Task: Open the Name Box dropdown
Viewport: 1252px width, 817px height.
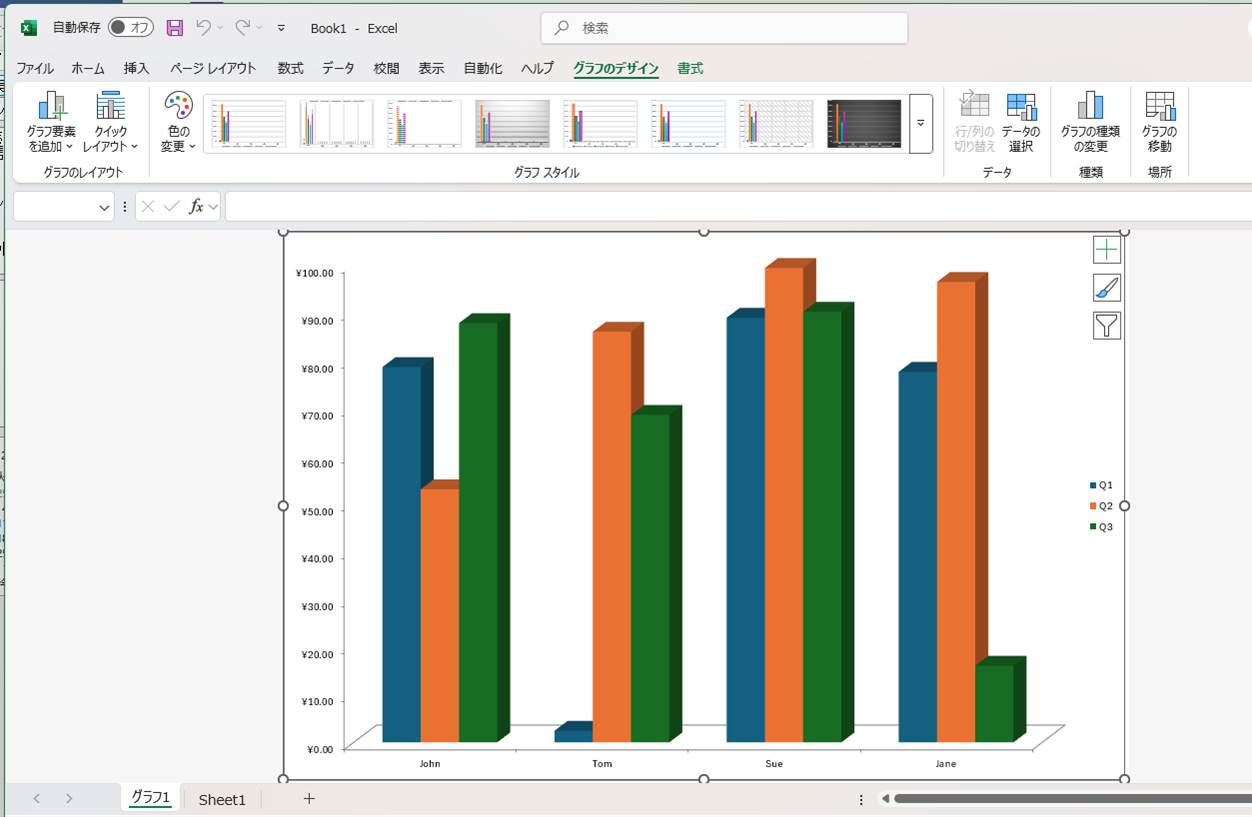Action: point(105,207)
